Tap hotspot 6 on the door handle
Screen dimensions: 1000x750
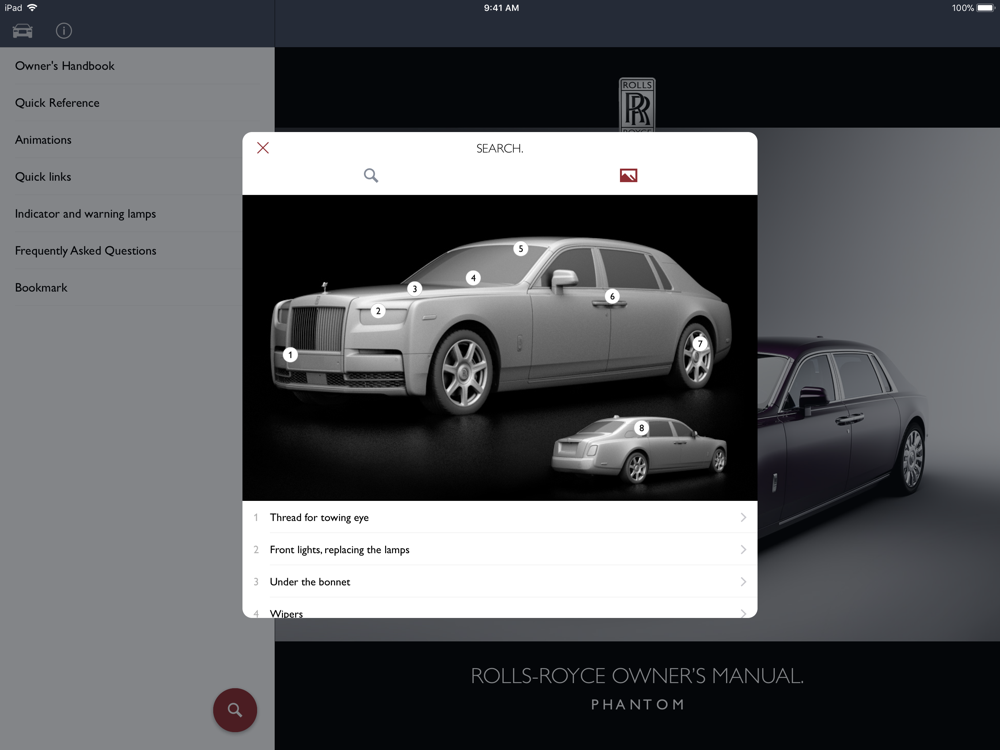612,297
